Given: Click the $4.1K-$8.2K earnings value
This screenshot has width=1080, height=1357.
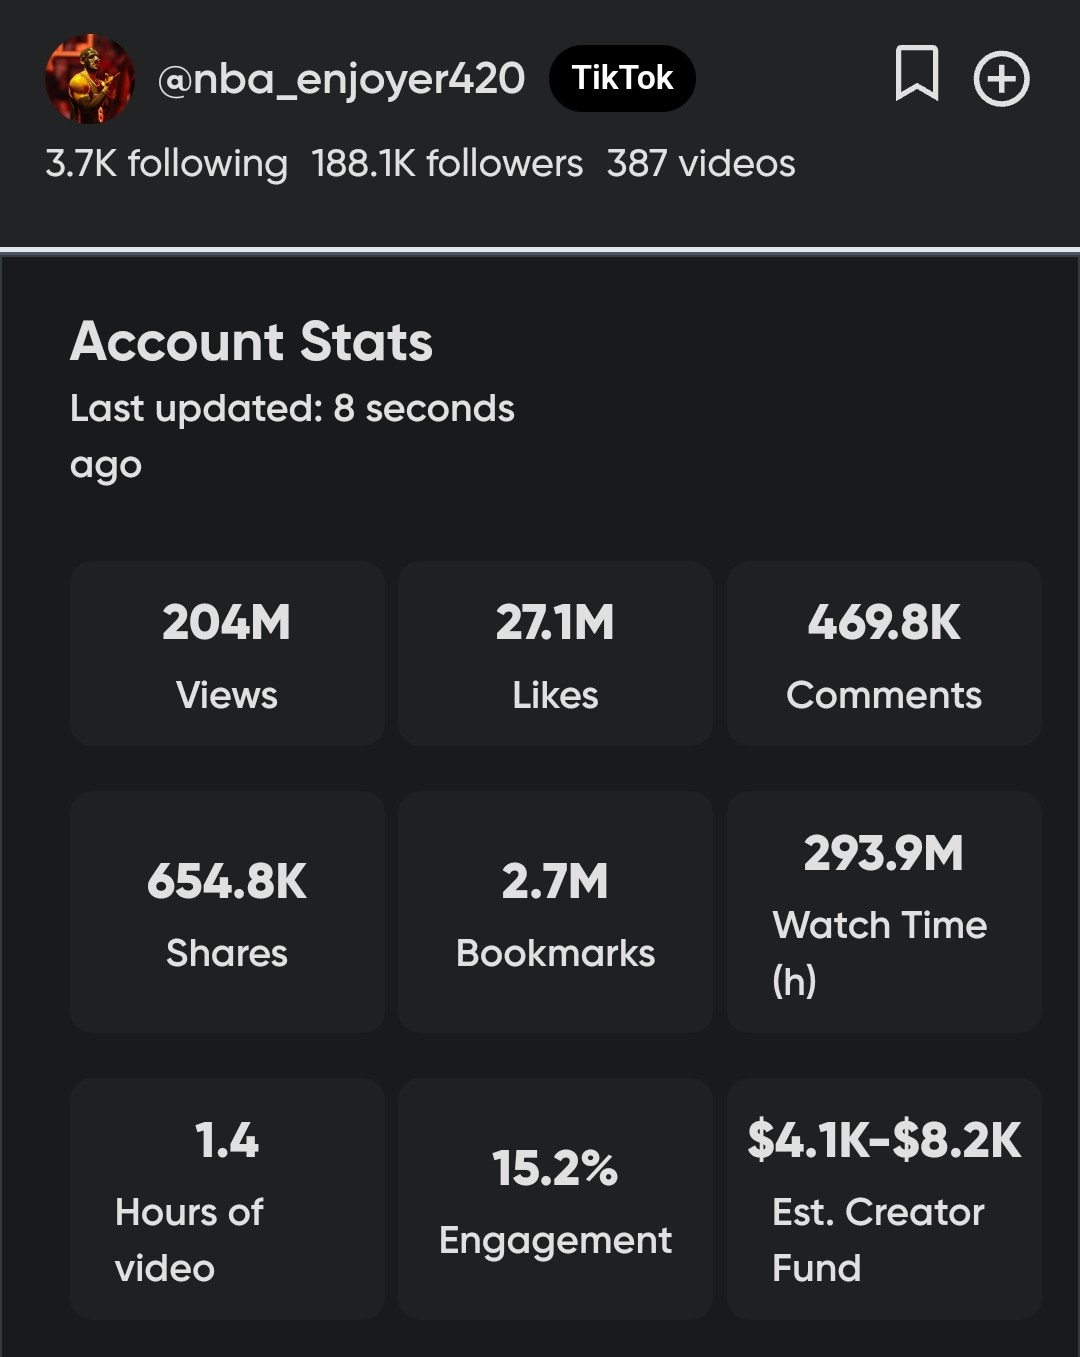Looking at the screenshot, I should coord(884,1140).
